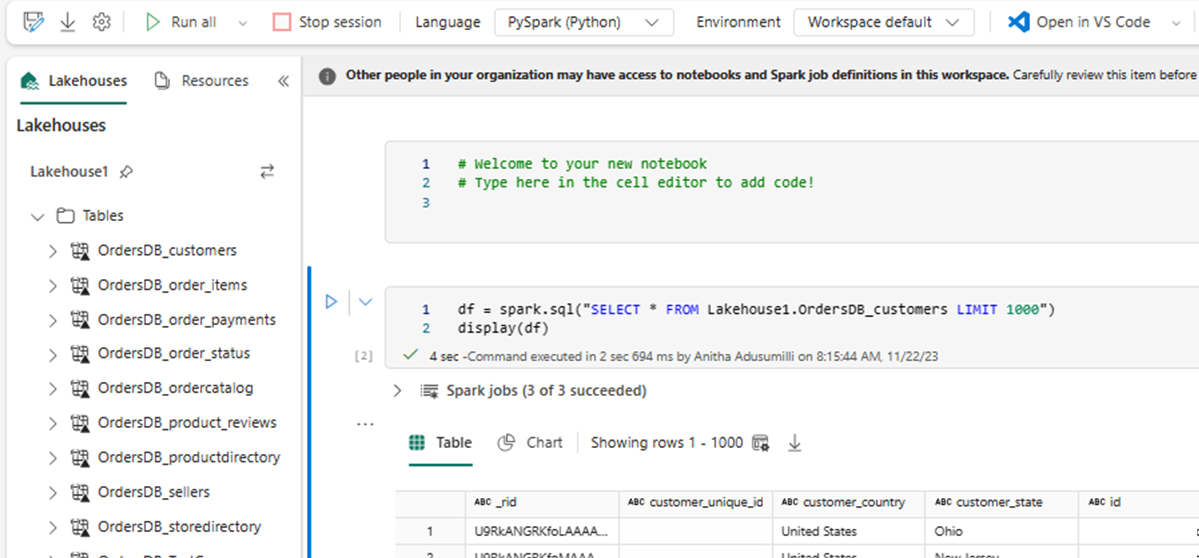Click the Lakehouse1 name
This screenshot has width=1199, height=558.
pos(69,171)
